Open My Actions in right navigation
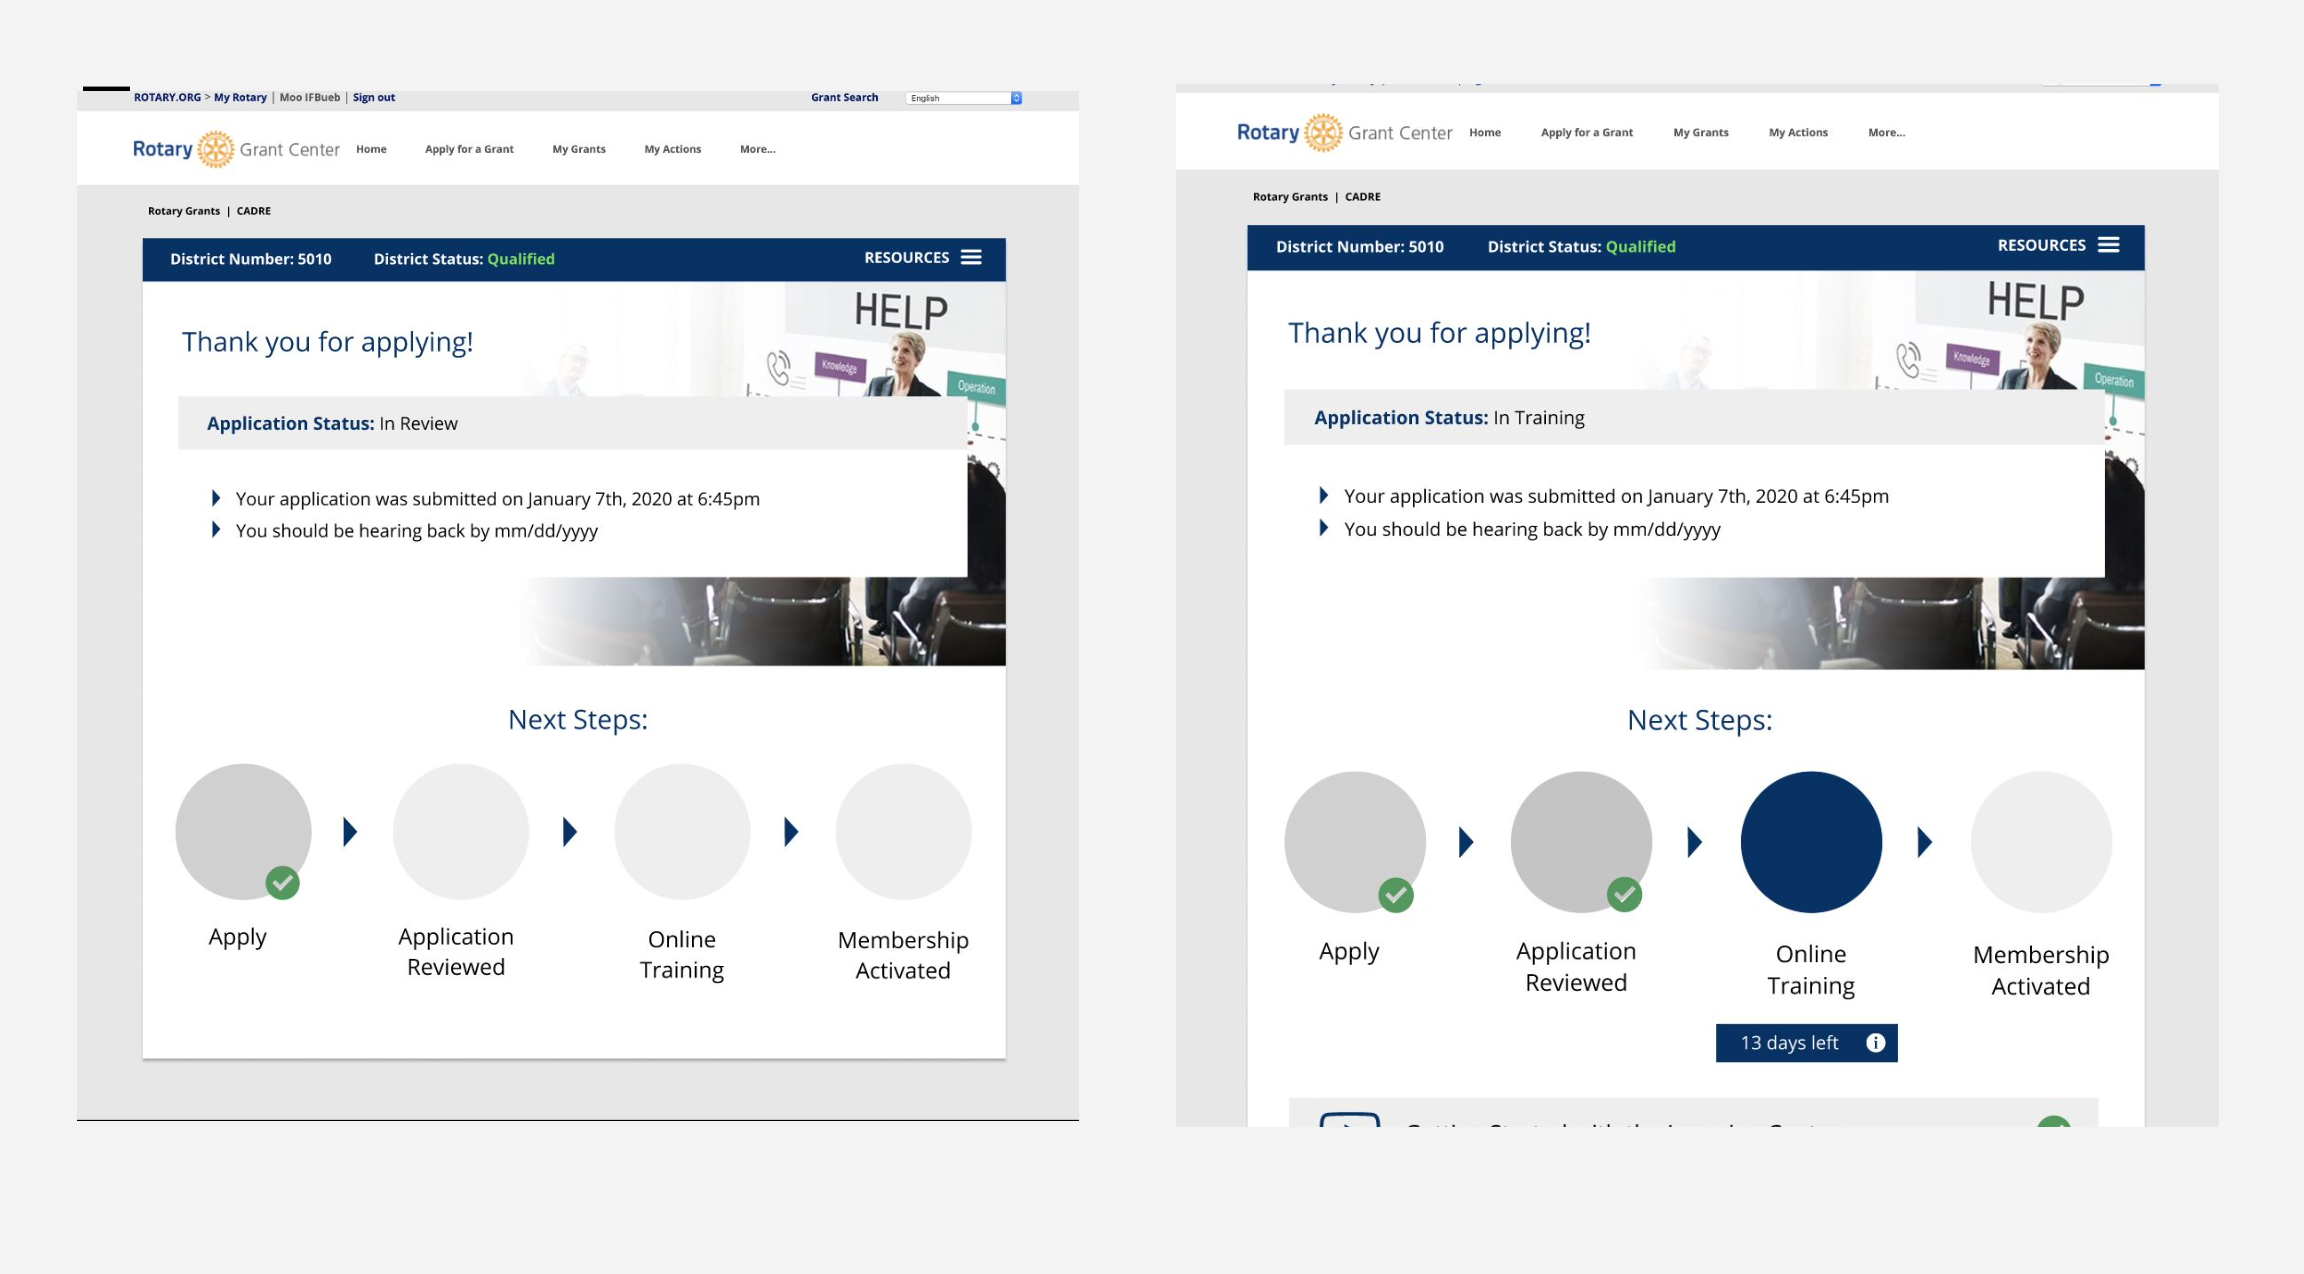The image size is (2304, 1274). 1798,132
